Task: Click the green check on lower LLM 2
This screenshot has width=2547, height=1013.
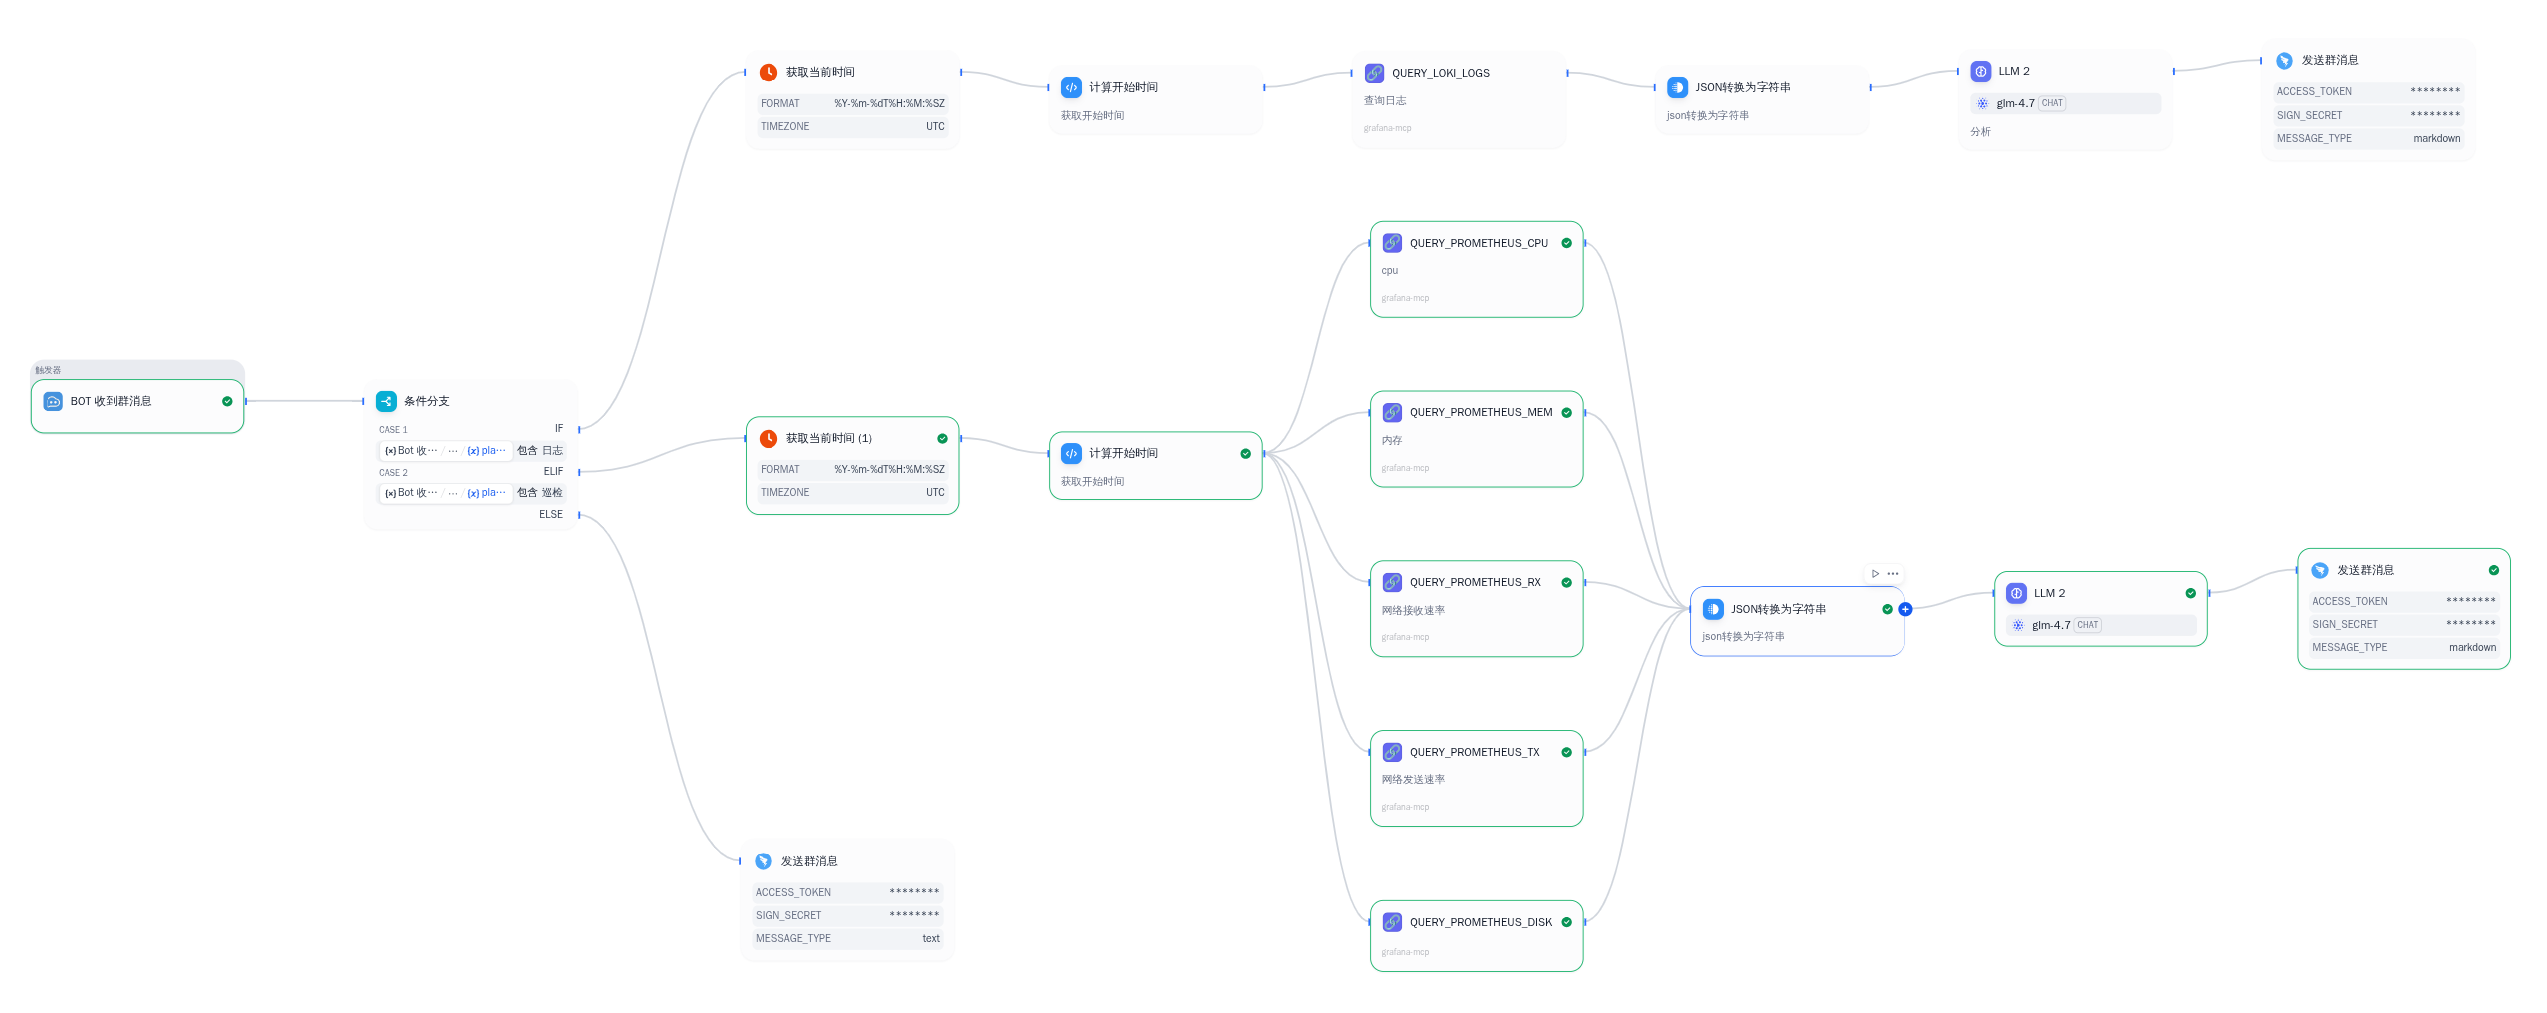Action: tap(2190, 593)
